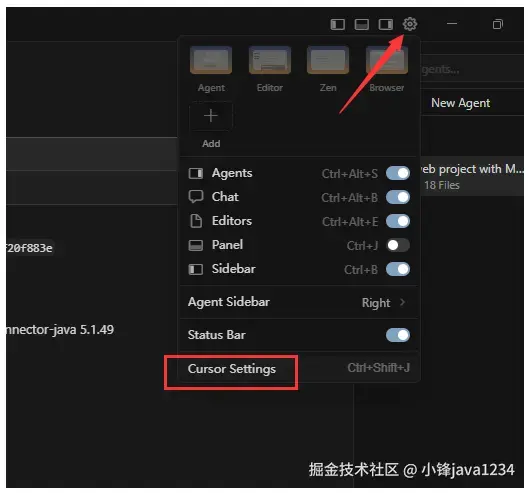
Task: Turn off the Sidebar toggle switch
Action: [x=398, y=269]
